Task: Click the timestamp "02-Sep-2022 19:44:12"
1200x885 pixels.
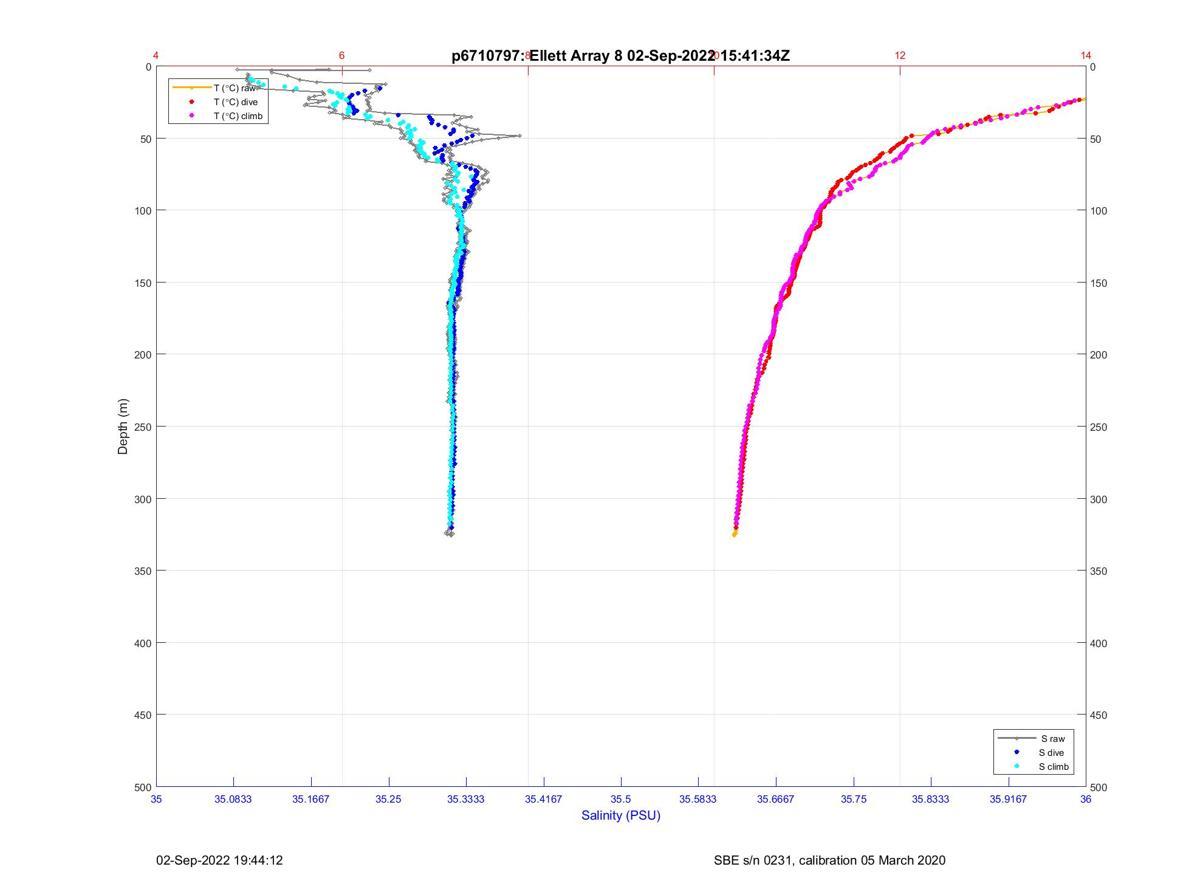Action: tap(220, 860)
